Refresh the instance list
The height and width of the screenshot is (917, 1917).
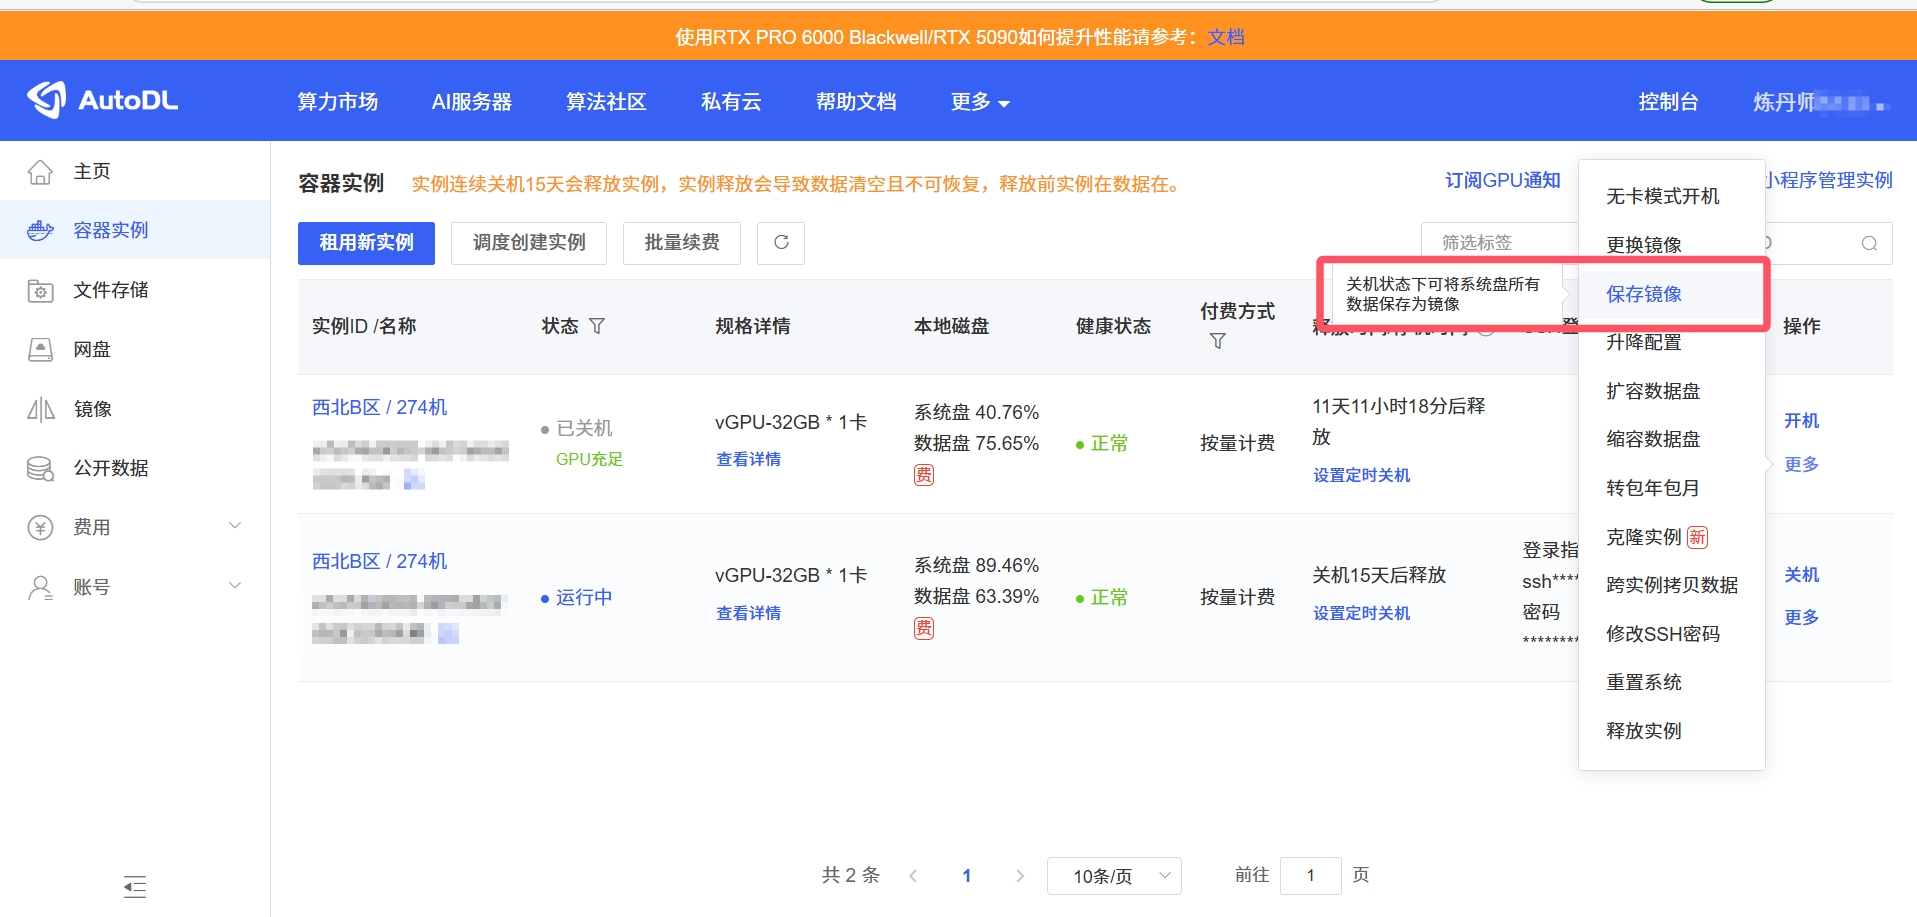pos(780,243)
